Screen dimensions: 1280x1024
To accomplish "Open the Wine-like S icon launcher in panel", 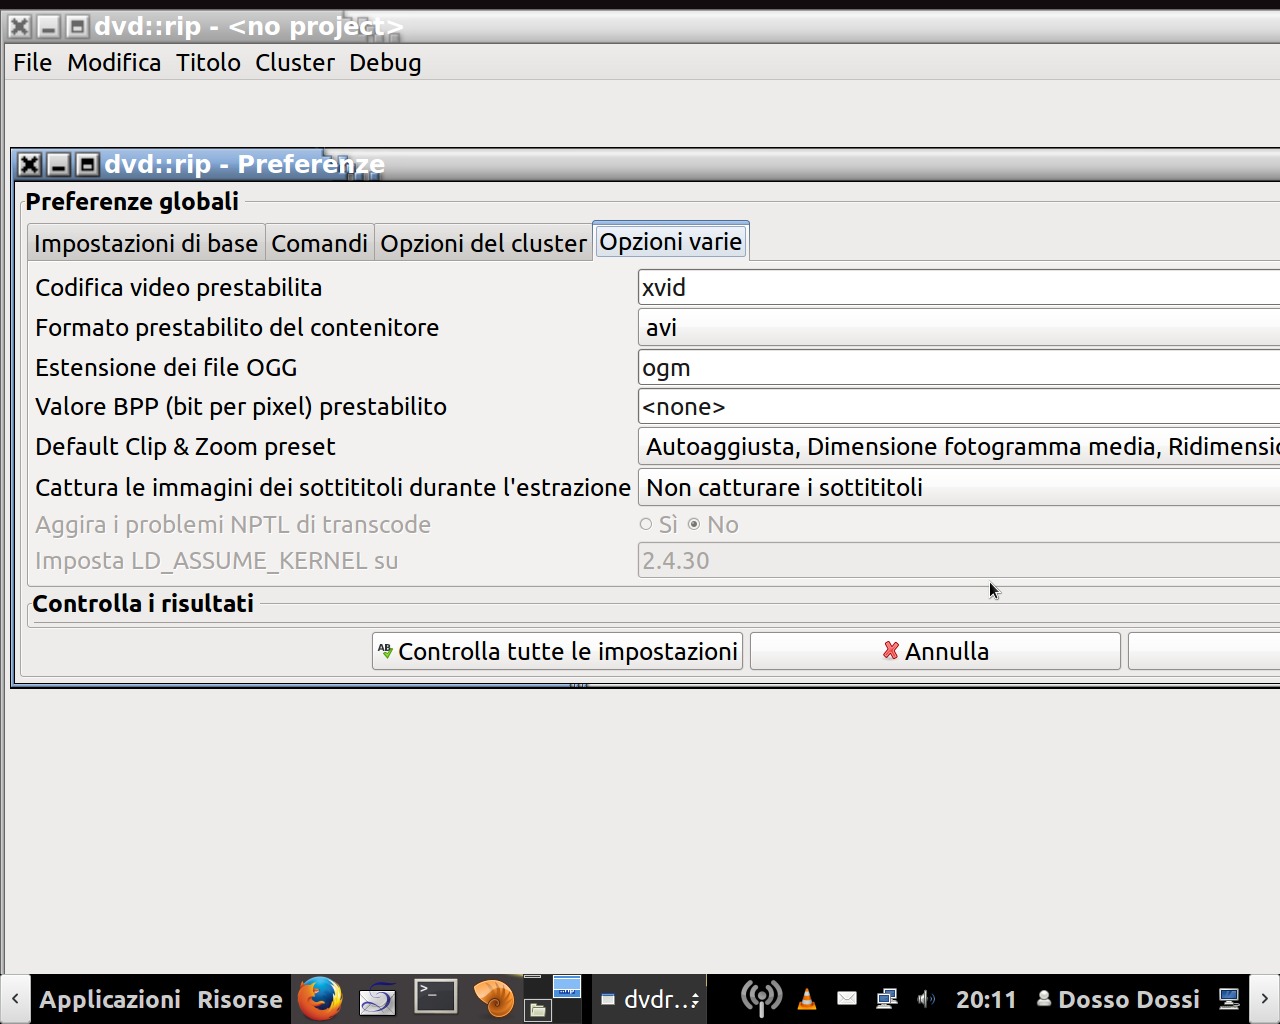I will pyautogui.click(x=378, y=998).
